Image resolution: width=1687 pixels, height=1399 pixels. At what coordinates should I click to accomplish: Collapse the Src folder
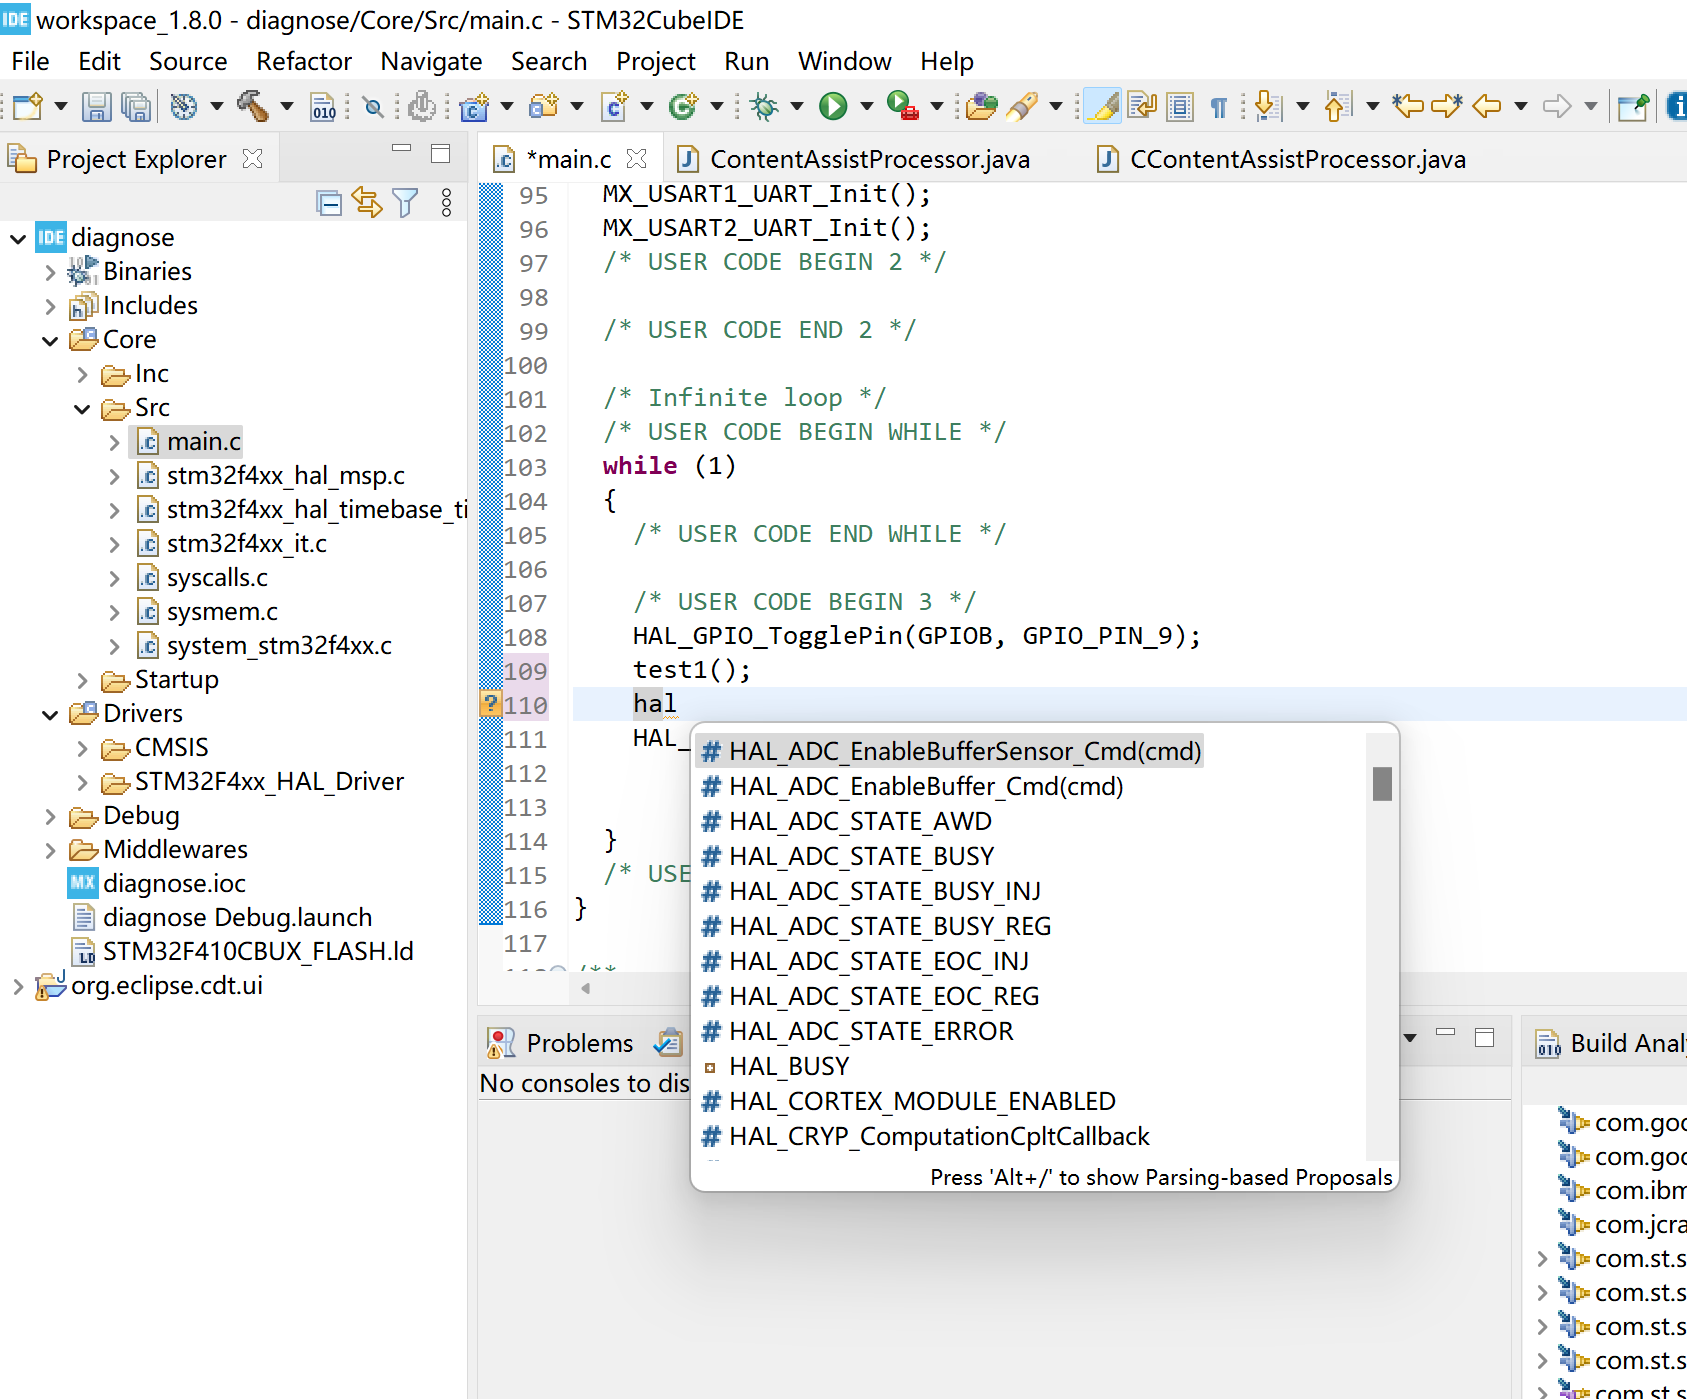(82, 408)
